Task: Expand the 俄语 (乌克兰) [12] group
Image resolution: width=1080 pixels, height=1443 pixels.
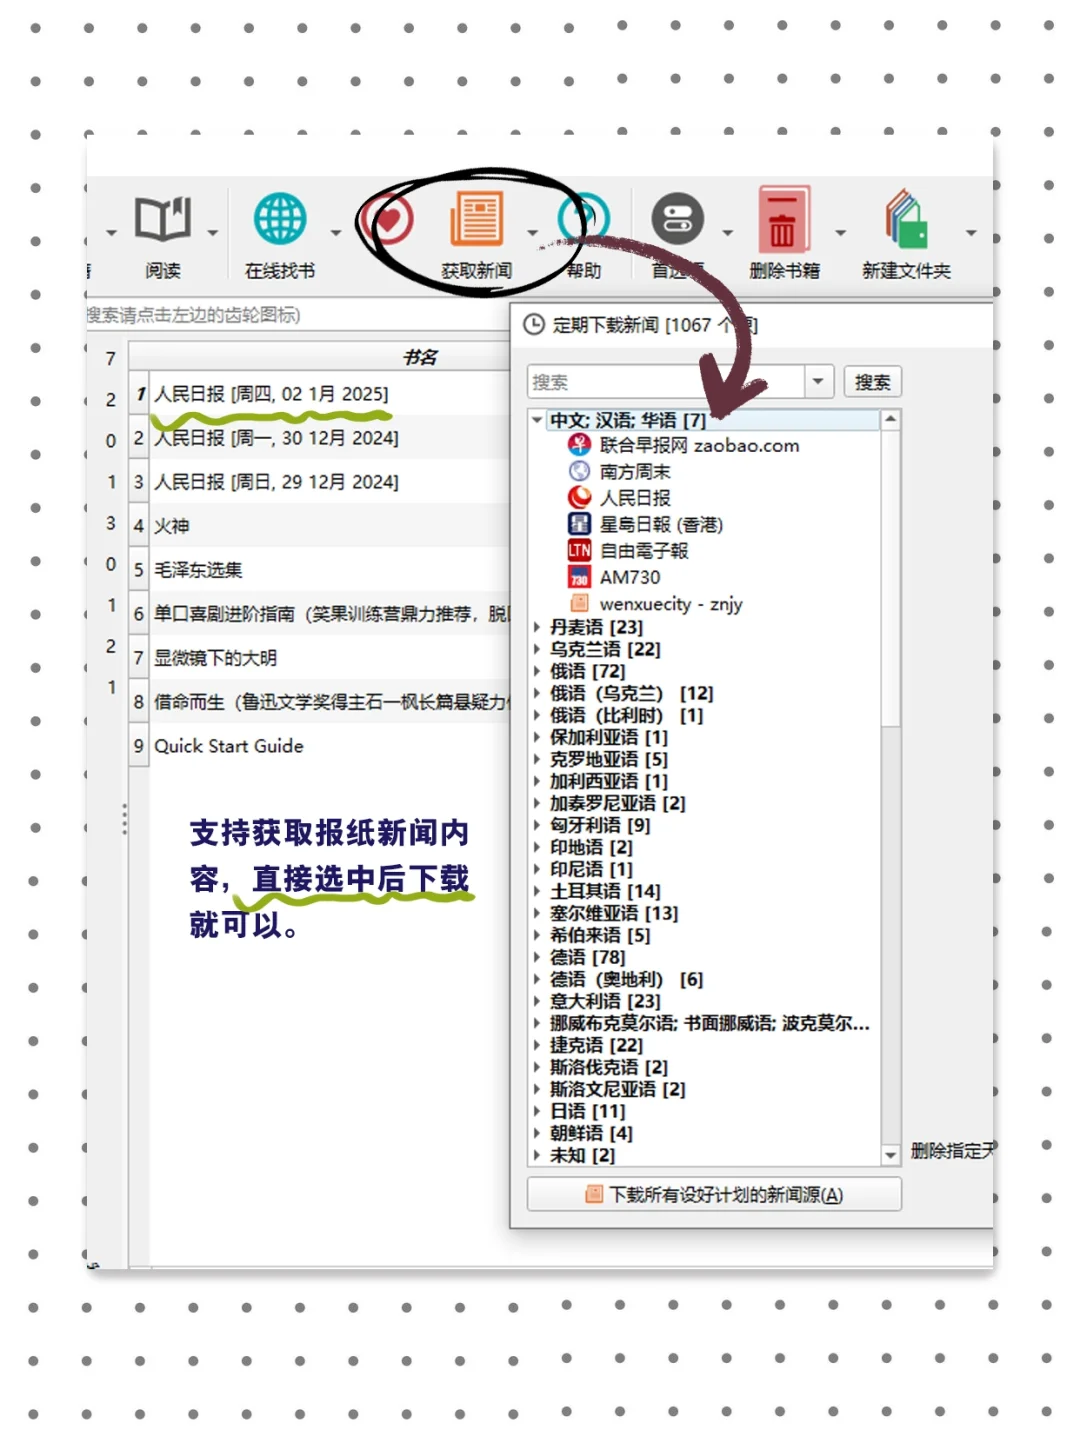Action: (x=537, y=693)
